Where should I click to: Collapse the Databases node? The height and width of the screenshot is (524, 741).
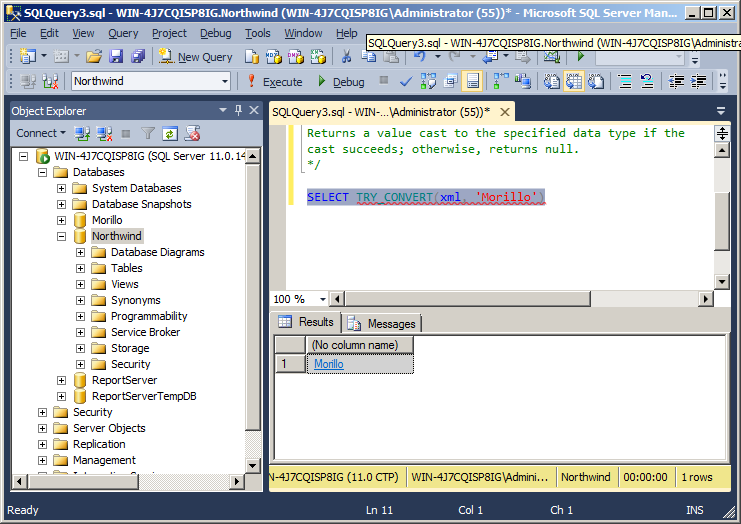point(43,172)
